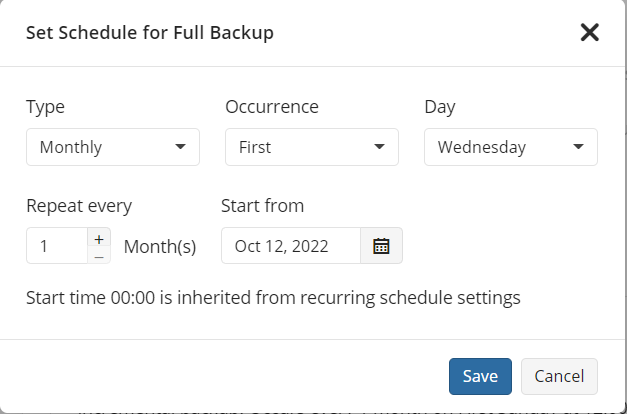Close the Set Schedule dialog
This screenshot has height=414, width=627.
tap(589, 32)
